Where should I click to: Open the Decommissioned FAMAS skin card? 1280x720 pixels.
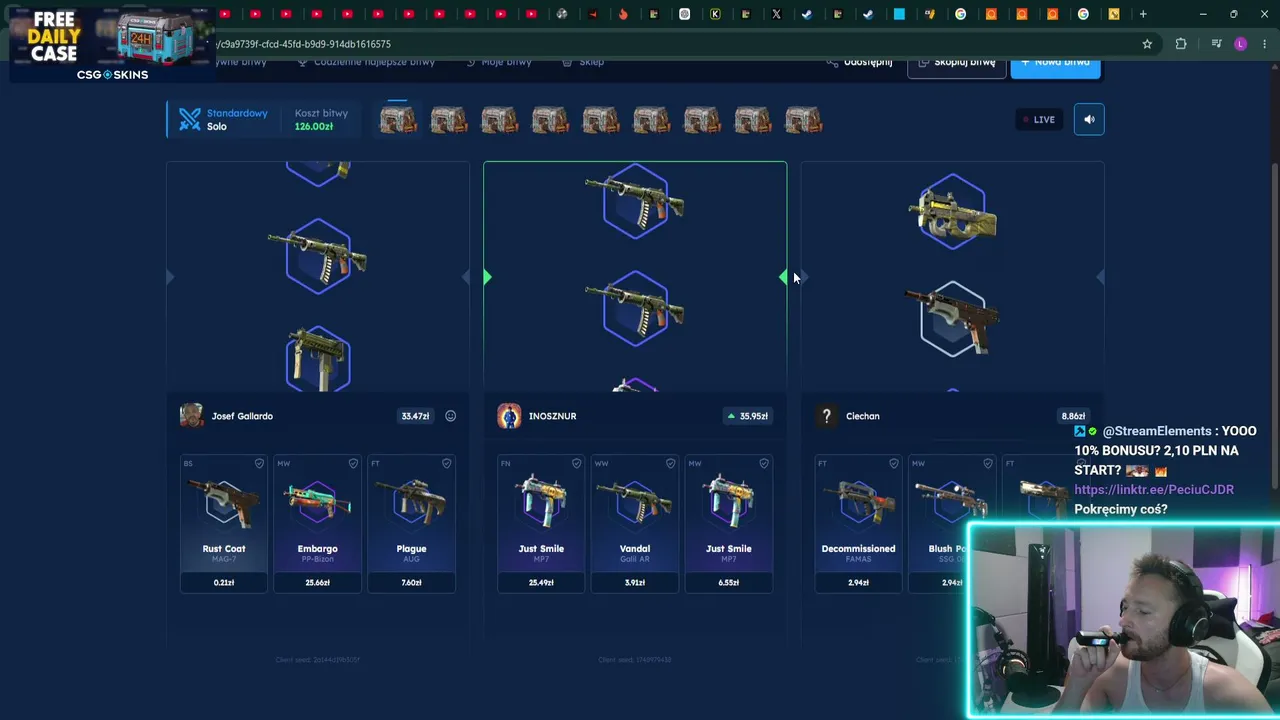point(858,523)
